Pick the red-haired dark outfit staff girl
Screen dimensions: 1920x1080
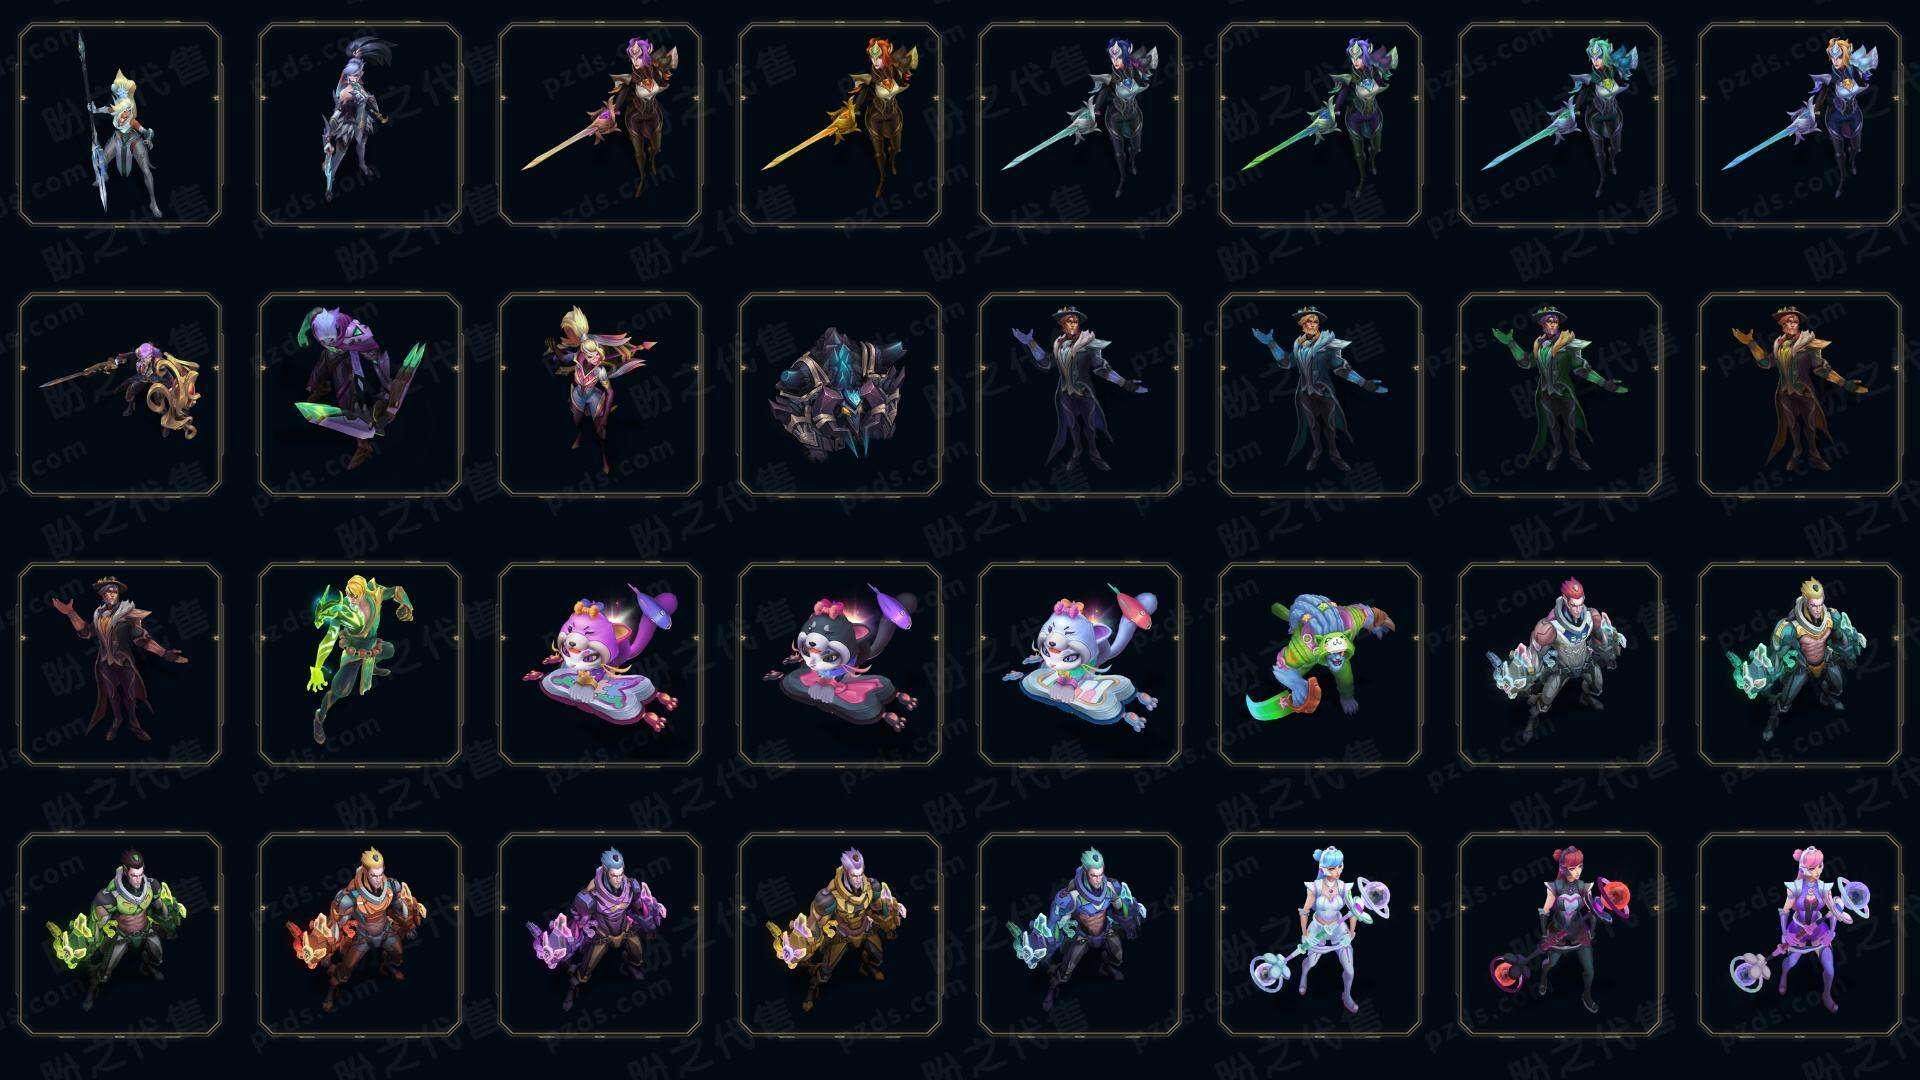point(1560,934)
